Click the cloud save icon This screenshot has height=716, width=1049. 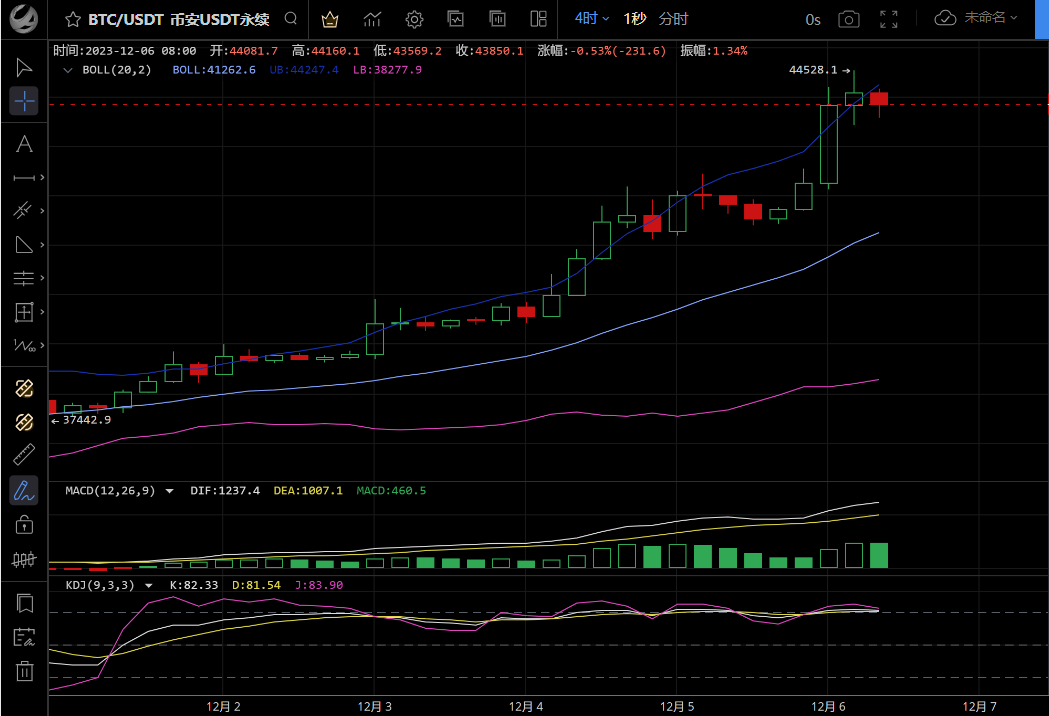[x=945, y=18]
